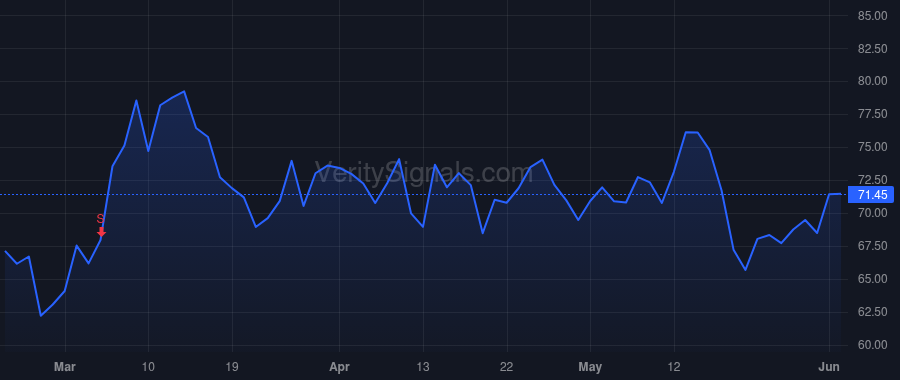Viewport: 900px width, 380px height.
Task: Click the 22 date axis label
Action: pyautogui.click(x=506, y=367)
